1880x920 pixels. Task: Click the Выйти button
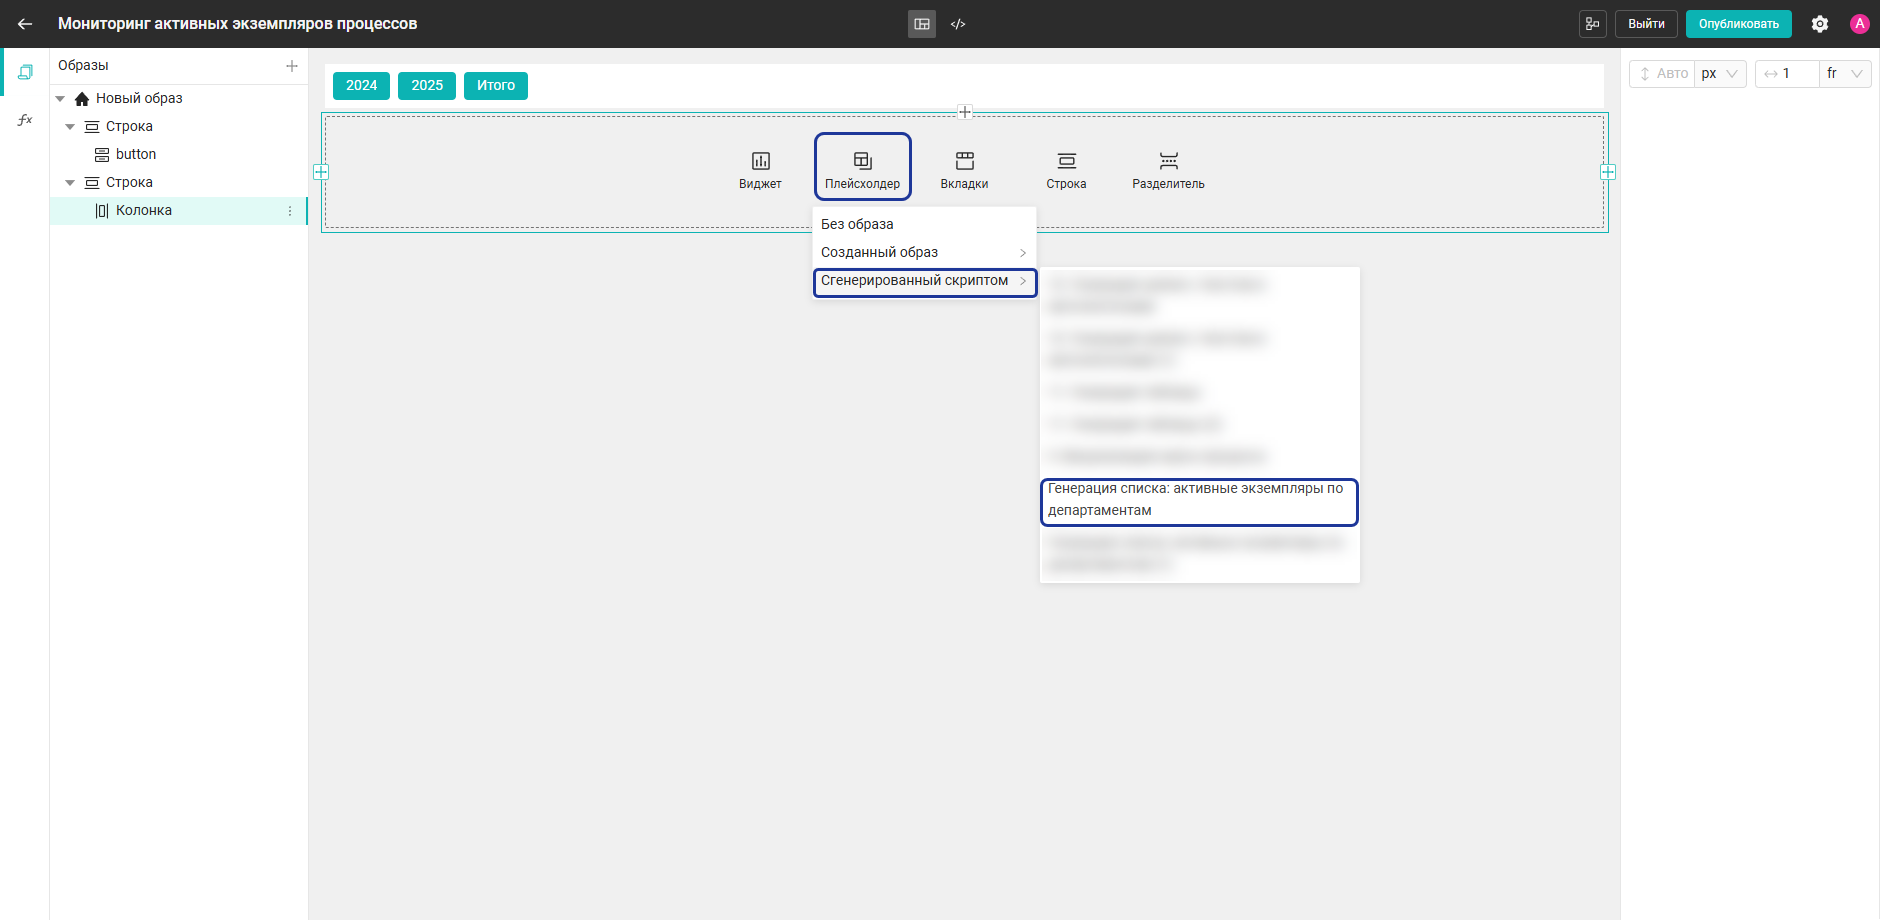point(1646,24)
